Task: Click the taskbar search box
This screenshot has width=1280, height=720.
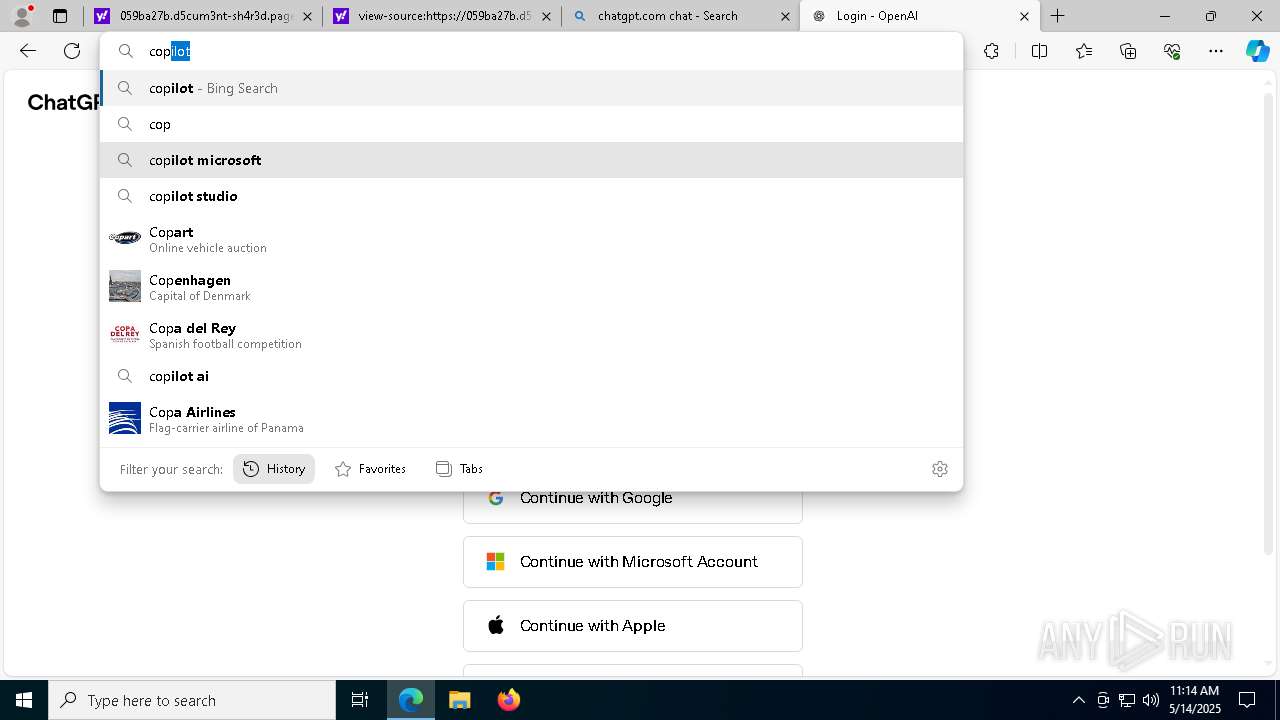Action: point(192,700)
